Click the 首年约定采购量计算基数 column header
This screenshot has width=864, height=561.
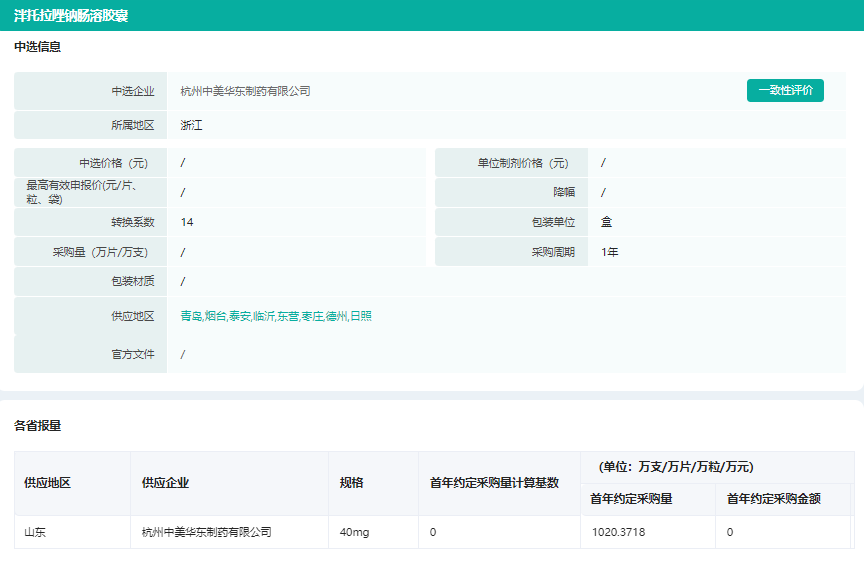[x=494, y=483]
